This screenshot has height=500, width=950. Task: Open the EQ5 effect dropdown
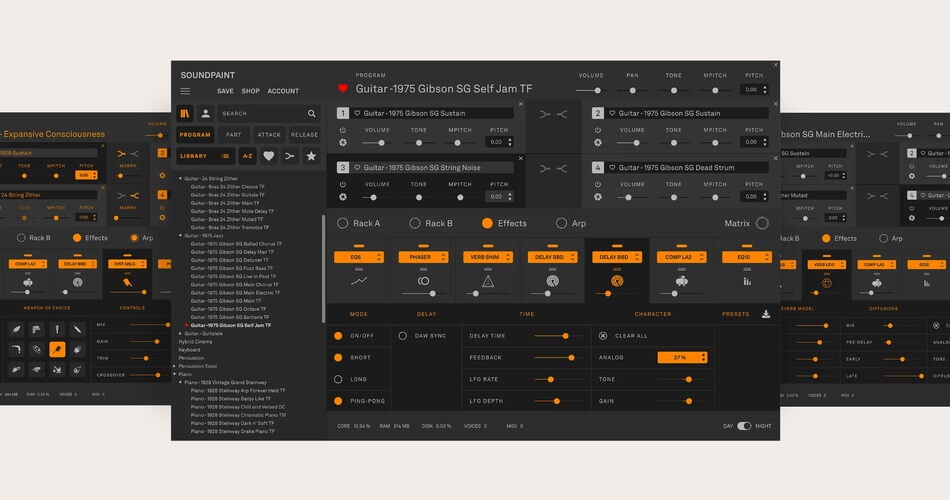(359, 257)
